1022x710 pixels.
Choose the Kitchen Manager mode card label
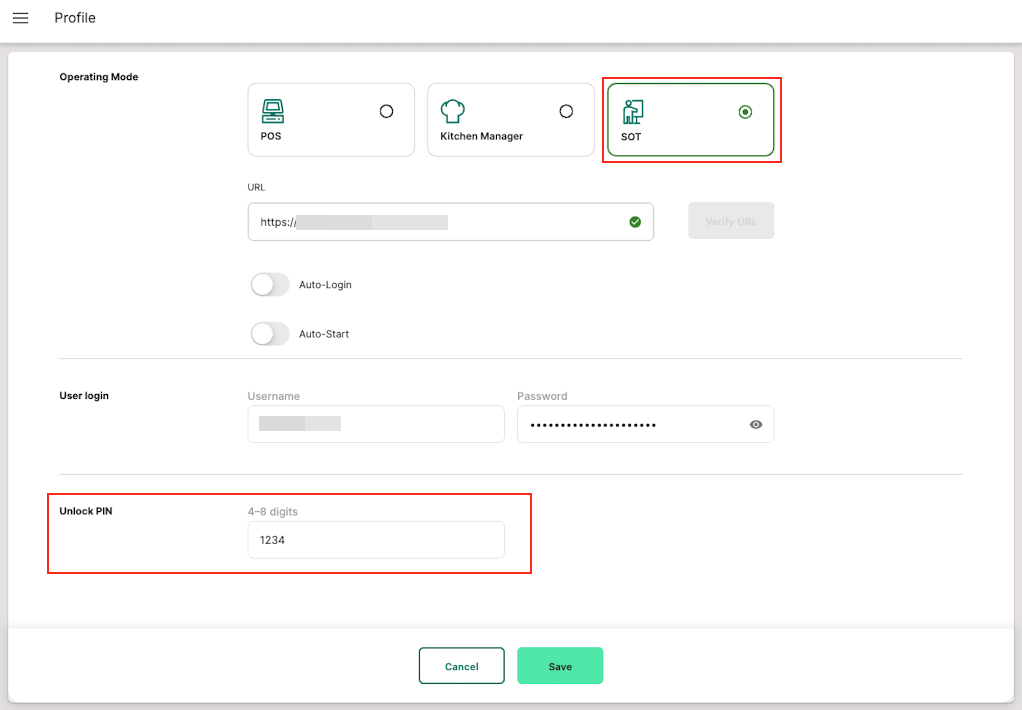(x=481, y=136)
